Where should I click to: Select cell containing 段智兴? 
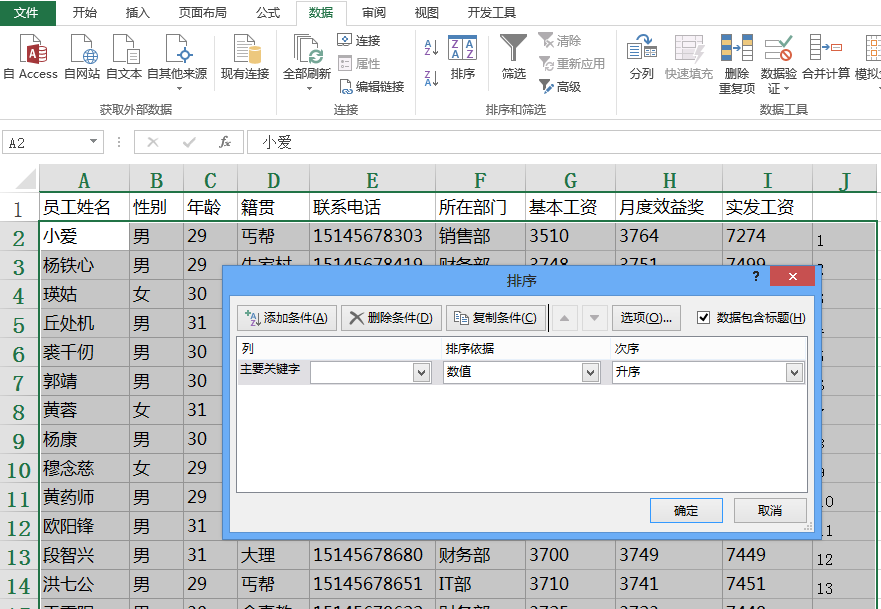pyautogui.click(x=84, y=556)
